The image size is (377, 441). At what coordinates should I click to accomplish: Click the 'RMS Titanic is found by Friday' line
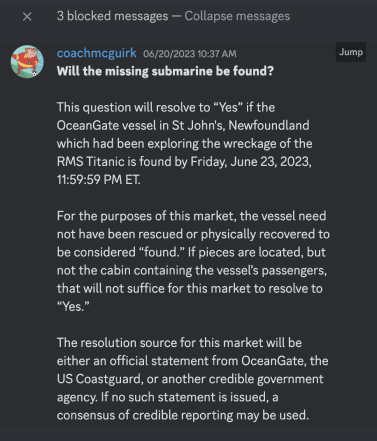tap(184, 162)
